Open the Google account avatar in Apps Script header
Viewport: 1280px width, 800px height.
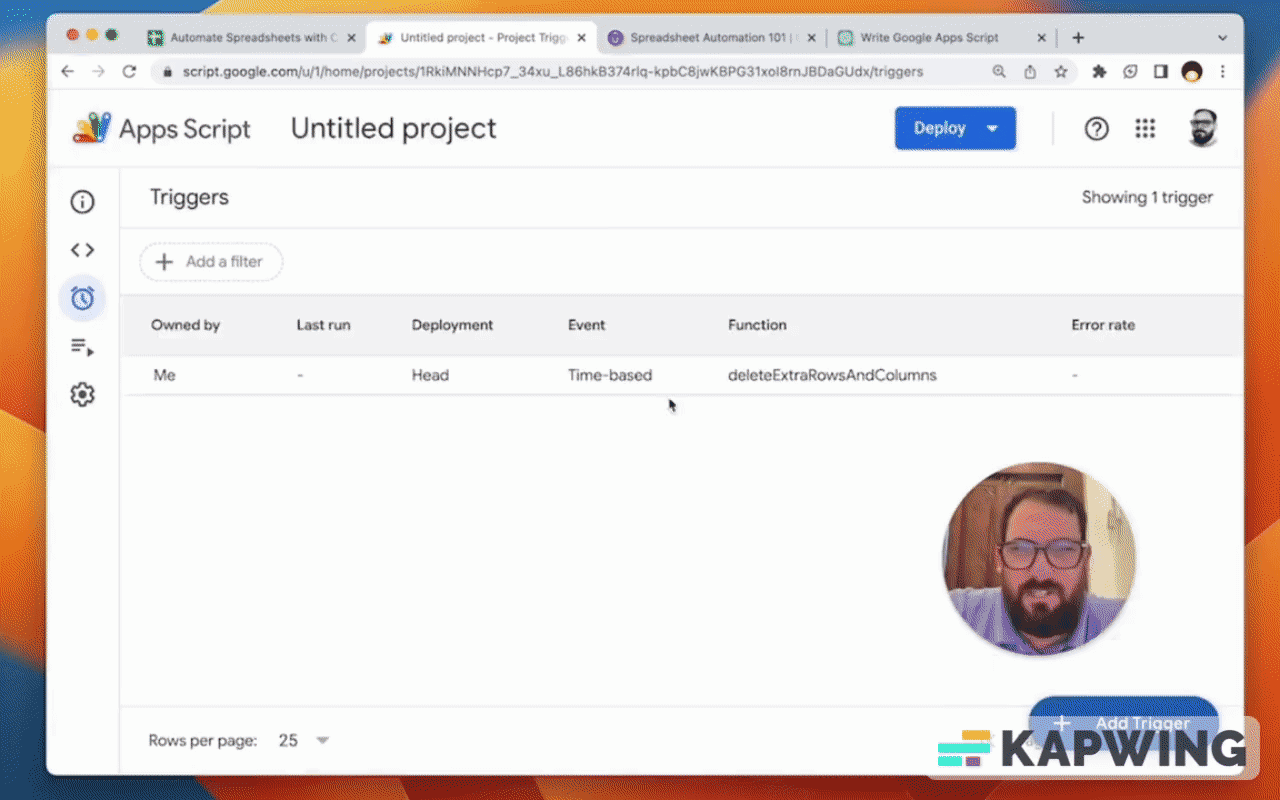click(x=1203, y=129)
